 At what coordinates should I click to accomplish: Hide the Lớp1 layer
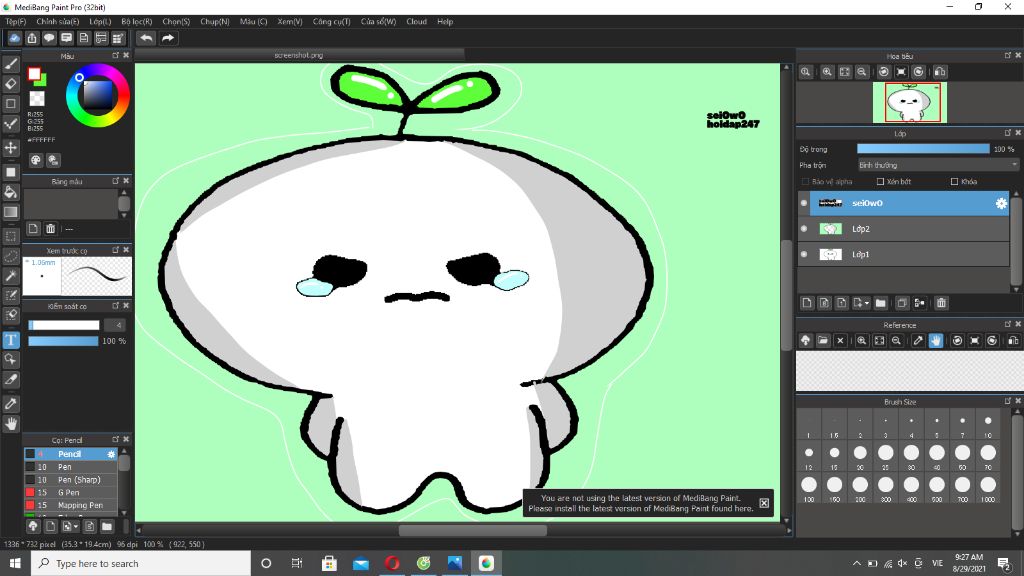(804, 254)
